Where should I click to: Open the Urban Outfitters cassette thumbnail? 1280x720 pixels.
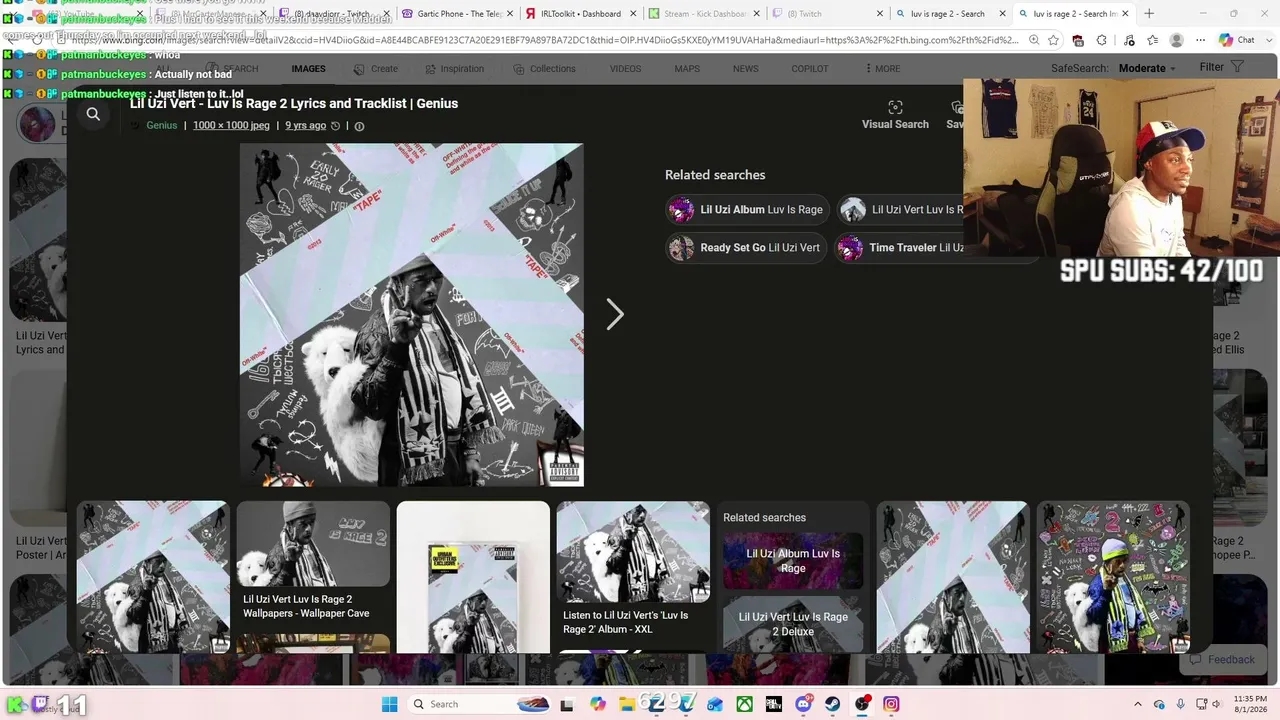(x=473, y=577)
